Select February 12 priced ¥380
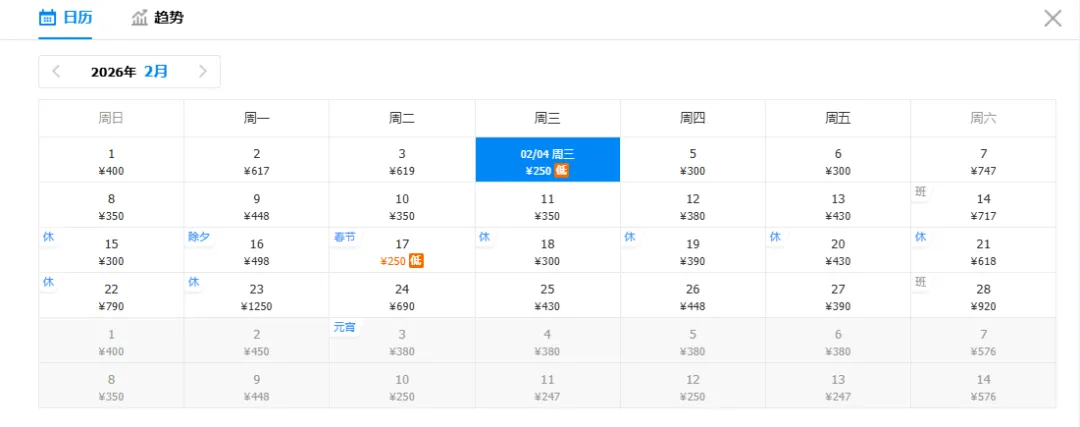This screenshot has height=427, width=1080. (x=693, y=205)
